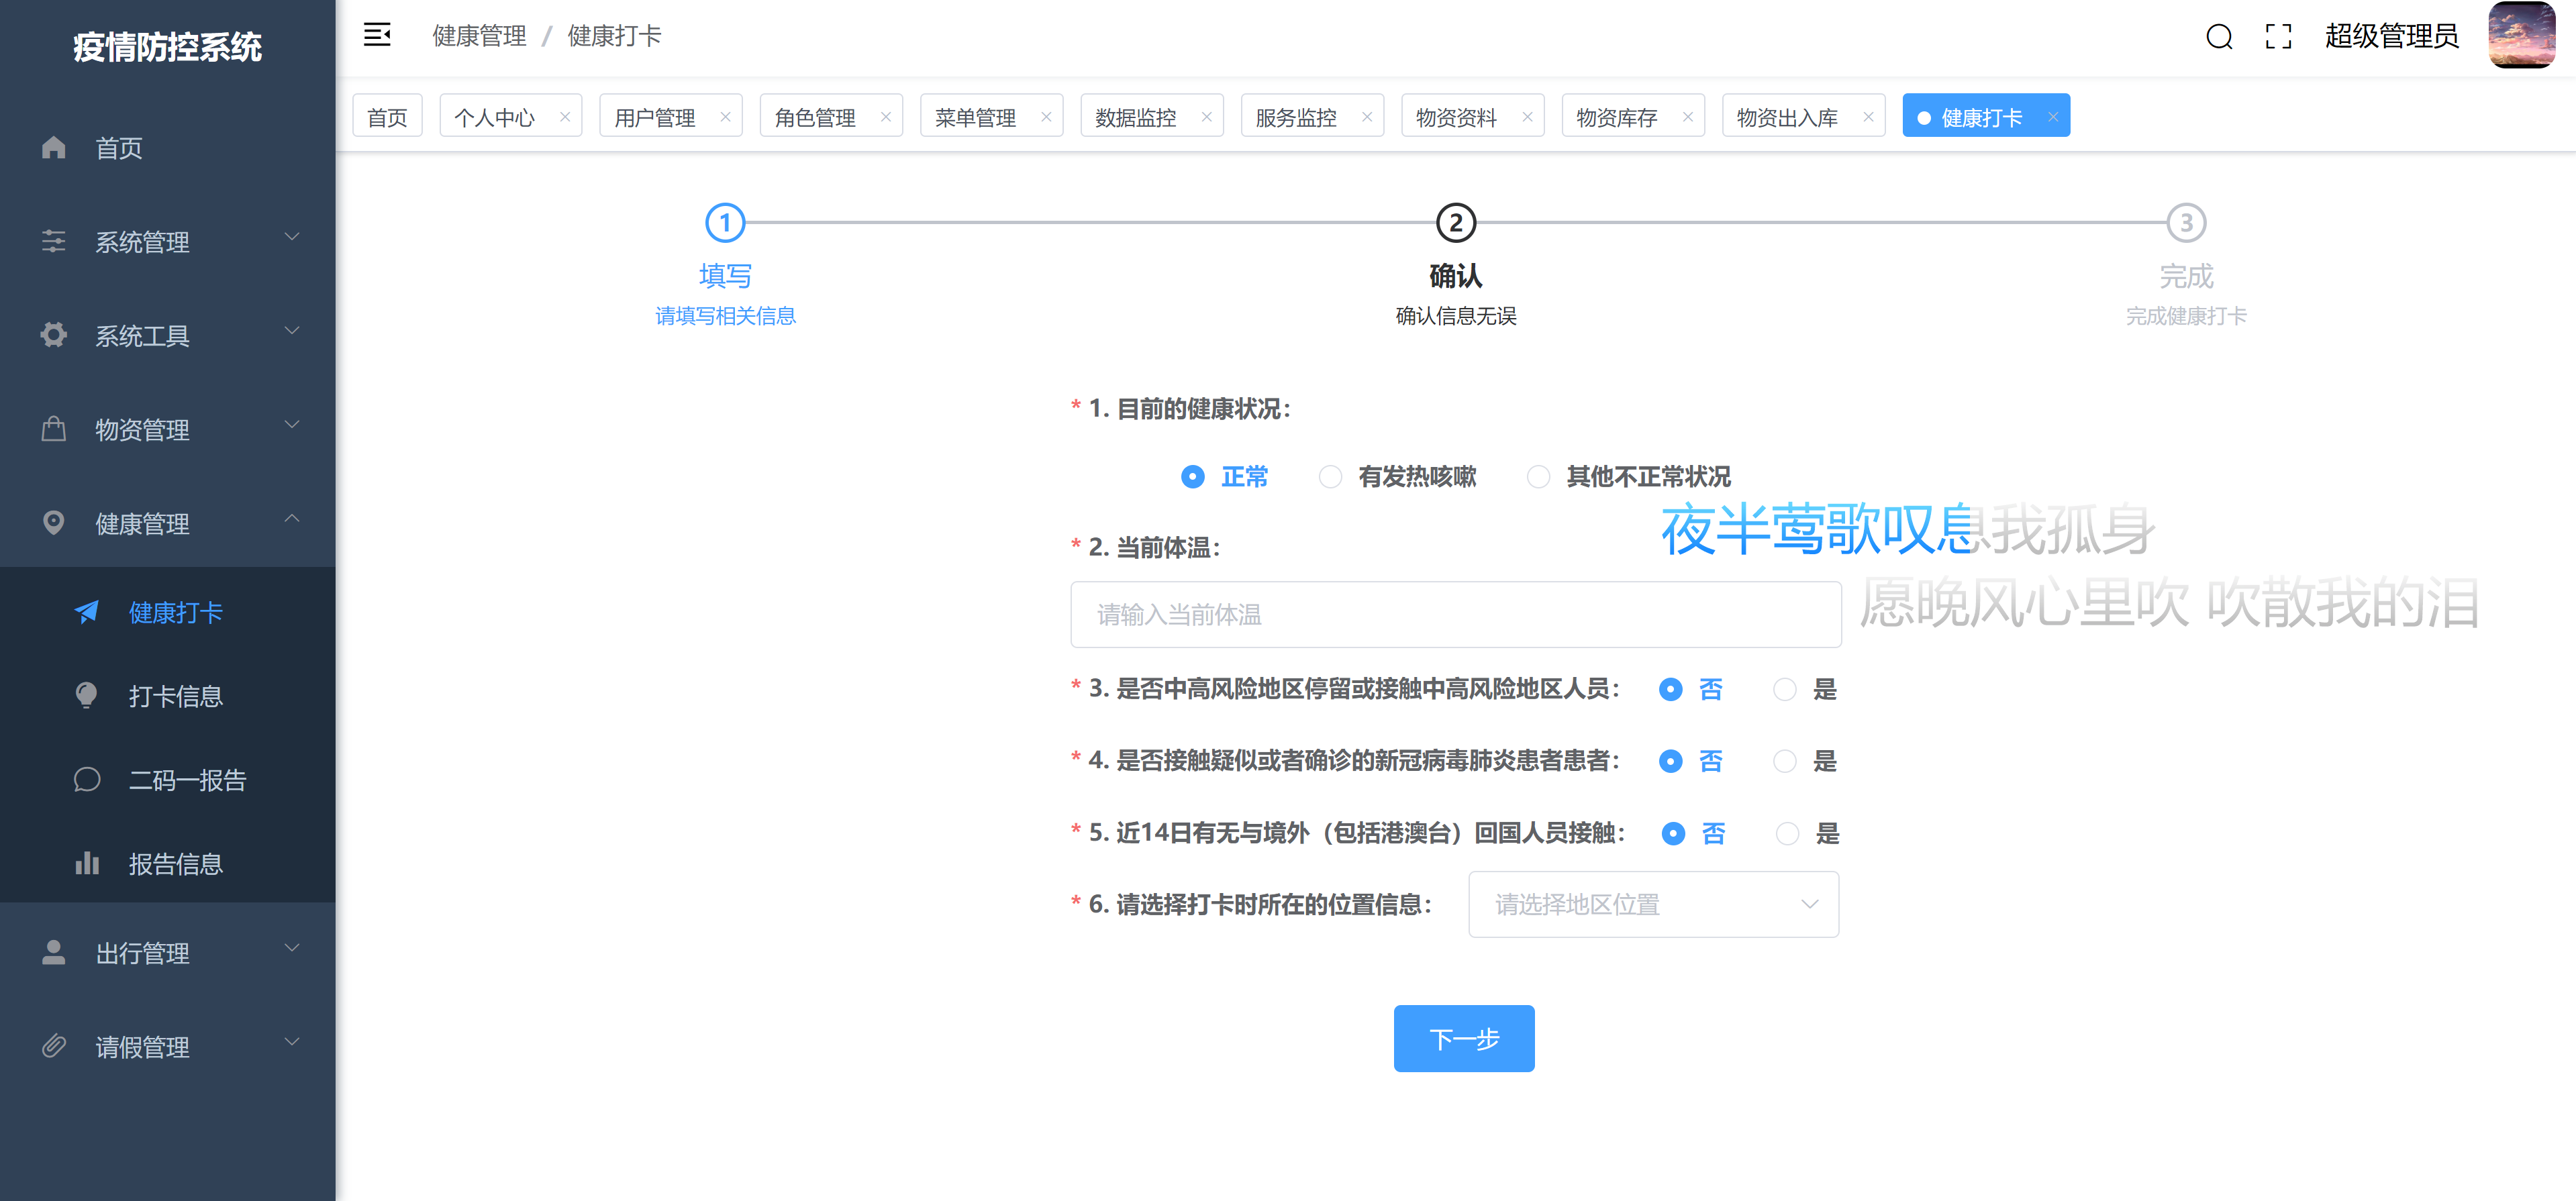This screenshot has height=1201, width=2576.
Task: Open 报告信息 in the sidebar
Action: click(176, 864)
